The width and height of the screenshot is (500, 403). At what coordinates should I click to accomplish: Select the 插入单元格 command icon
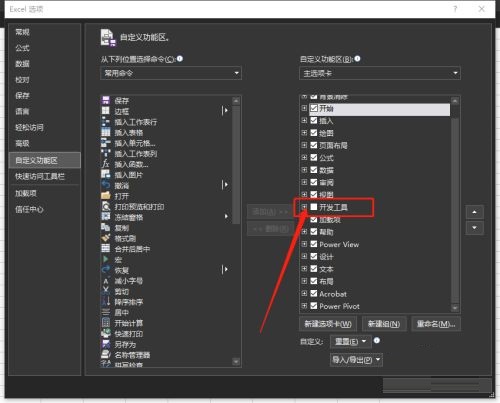106,143
